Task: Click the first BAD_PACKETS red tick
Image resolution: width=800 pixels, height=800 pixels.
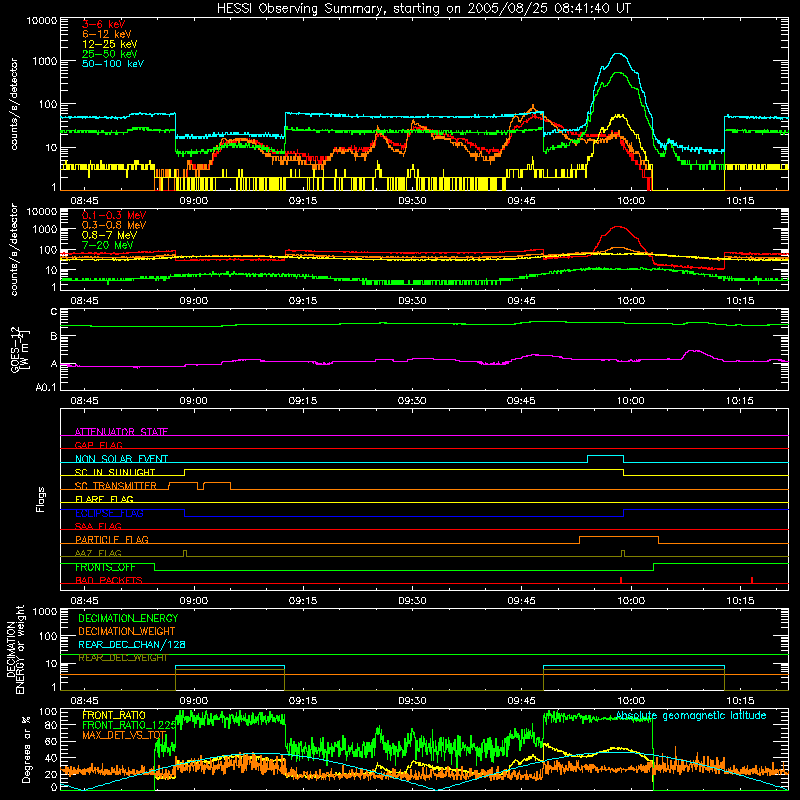Action: coord(620,580)
